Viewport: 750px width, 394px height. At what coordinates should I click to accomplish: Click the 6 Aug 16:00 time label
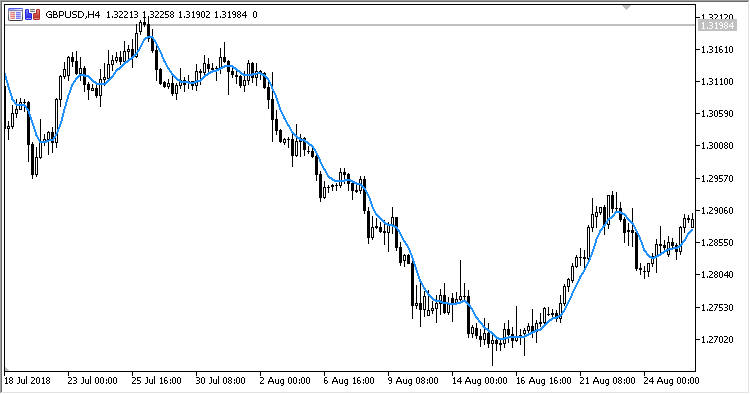tap(349, 381)
